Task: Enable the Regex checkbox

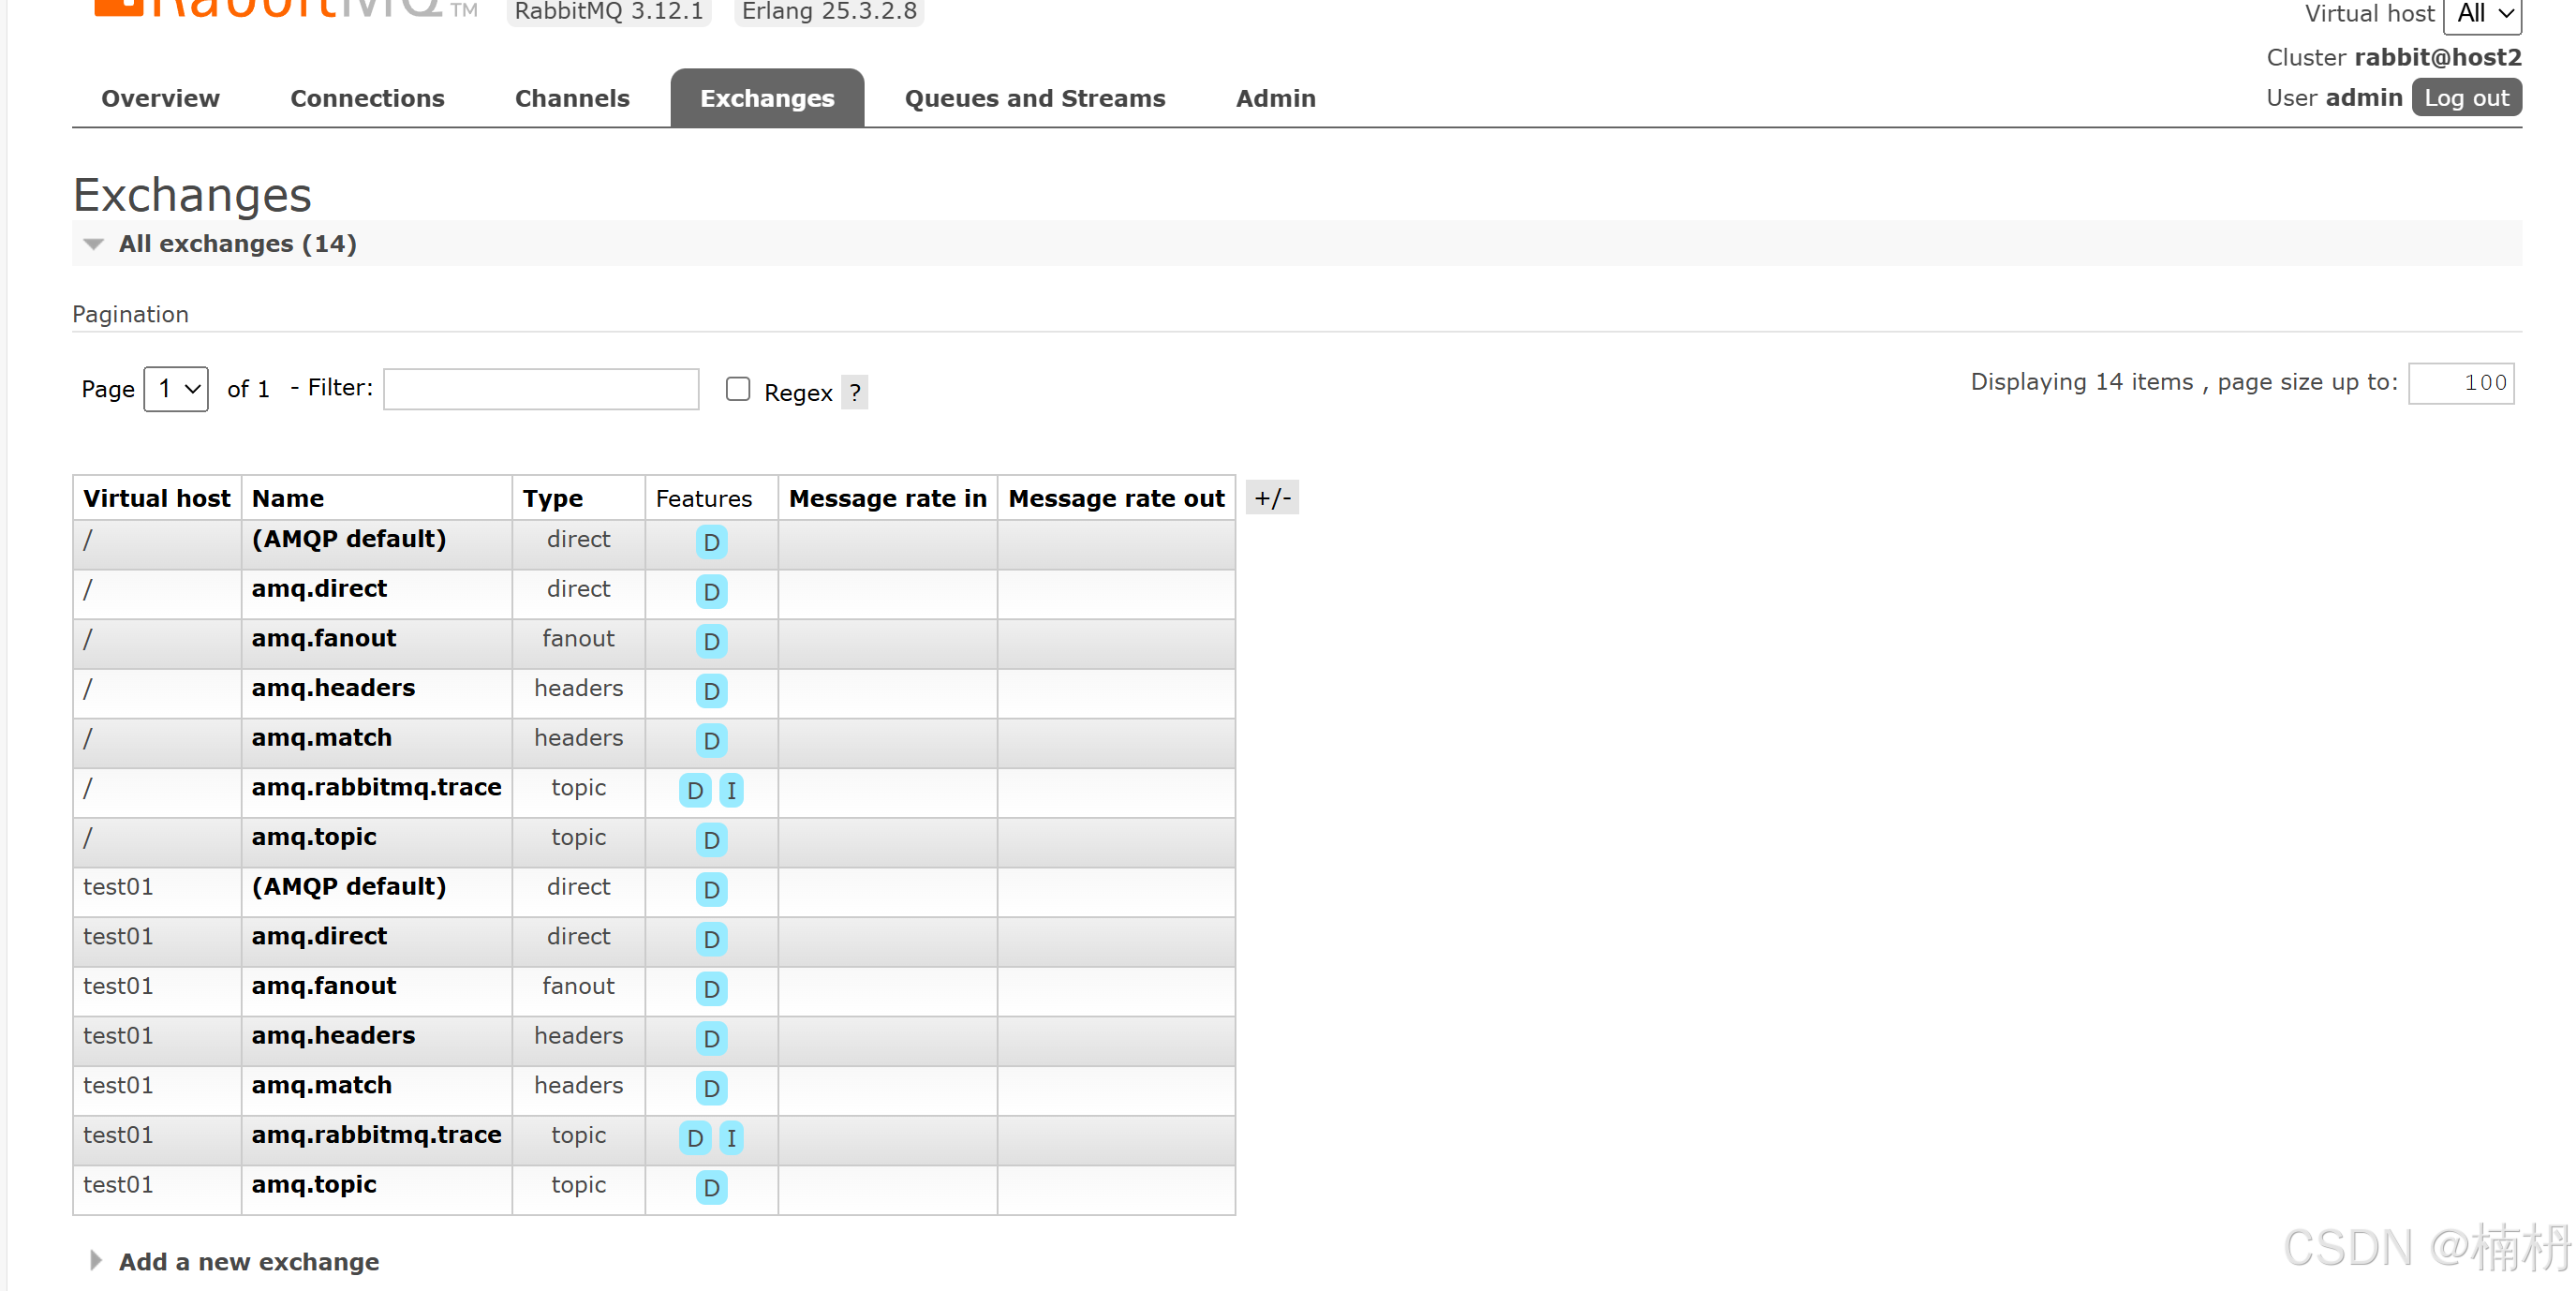Action: (x=738, y=389)
